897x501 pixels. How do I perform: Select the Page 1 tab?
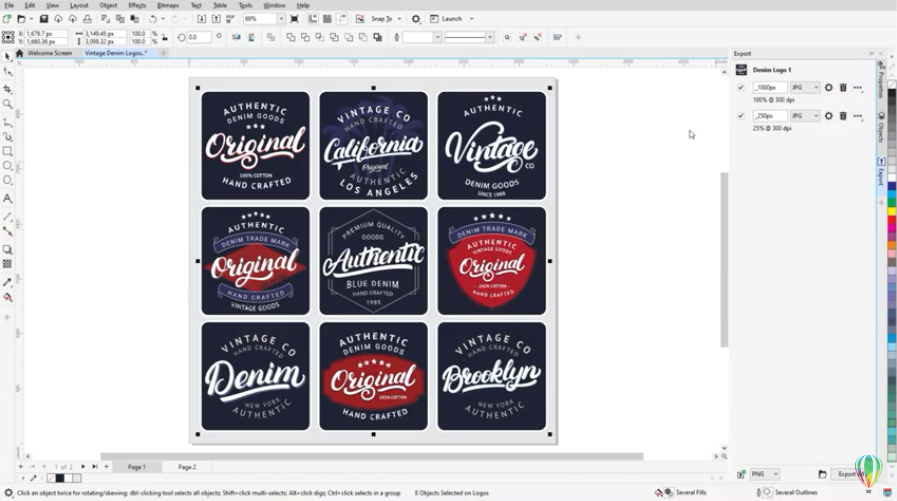(x=137, y=467)
